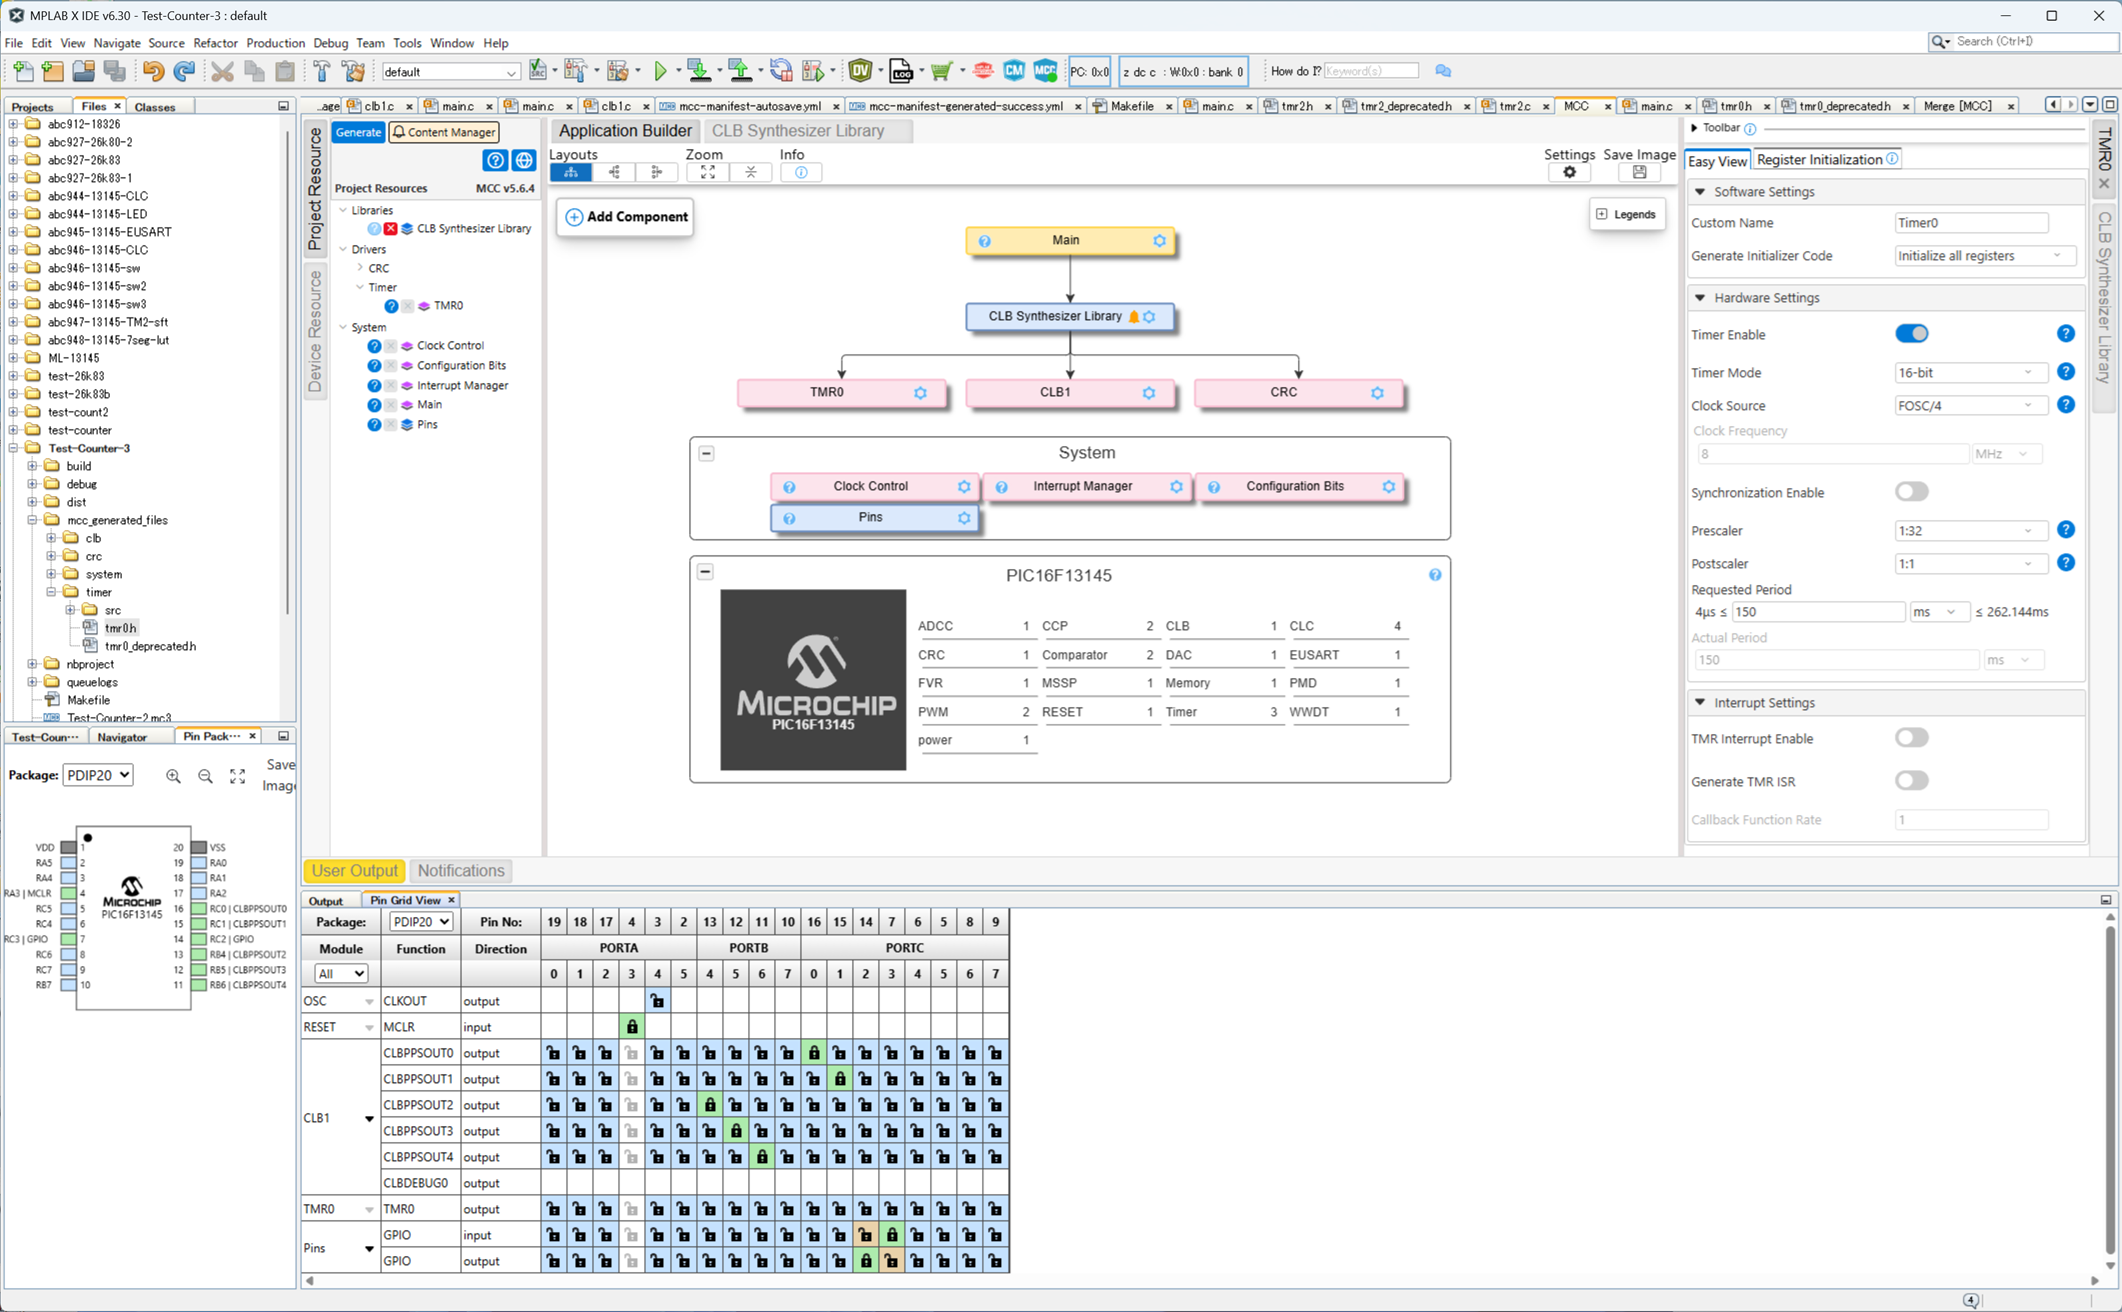Click the Info icon in Application Builder
Image resolution: width=2122 pixels, height=1312 pixels.
pyautogui.click(x=801, y=172)
